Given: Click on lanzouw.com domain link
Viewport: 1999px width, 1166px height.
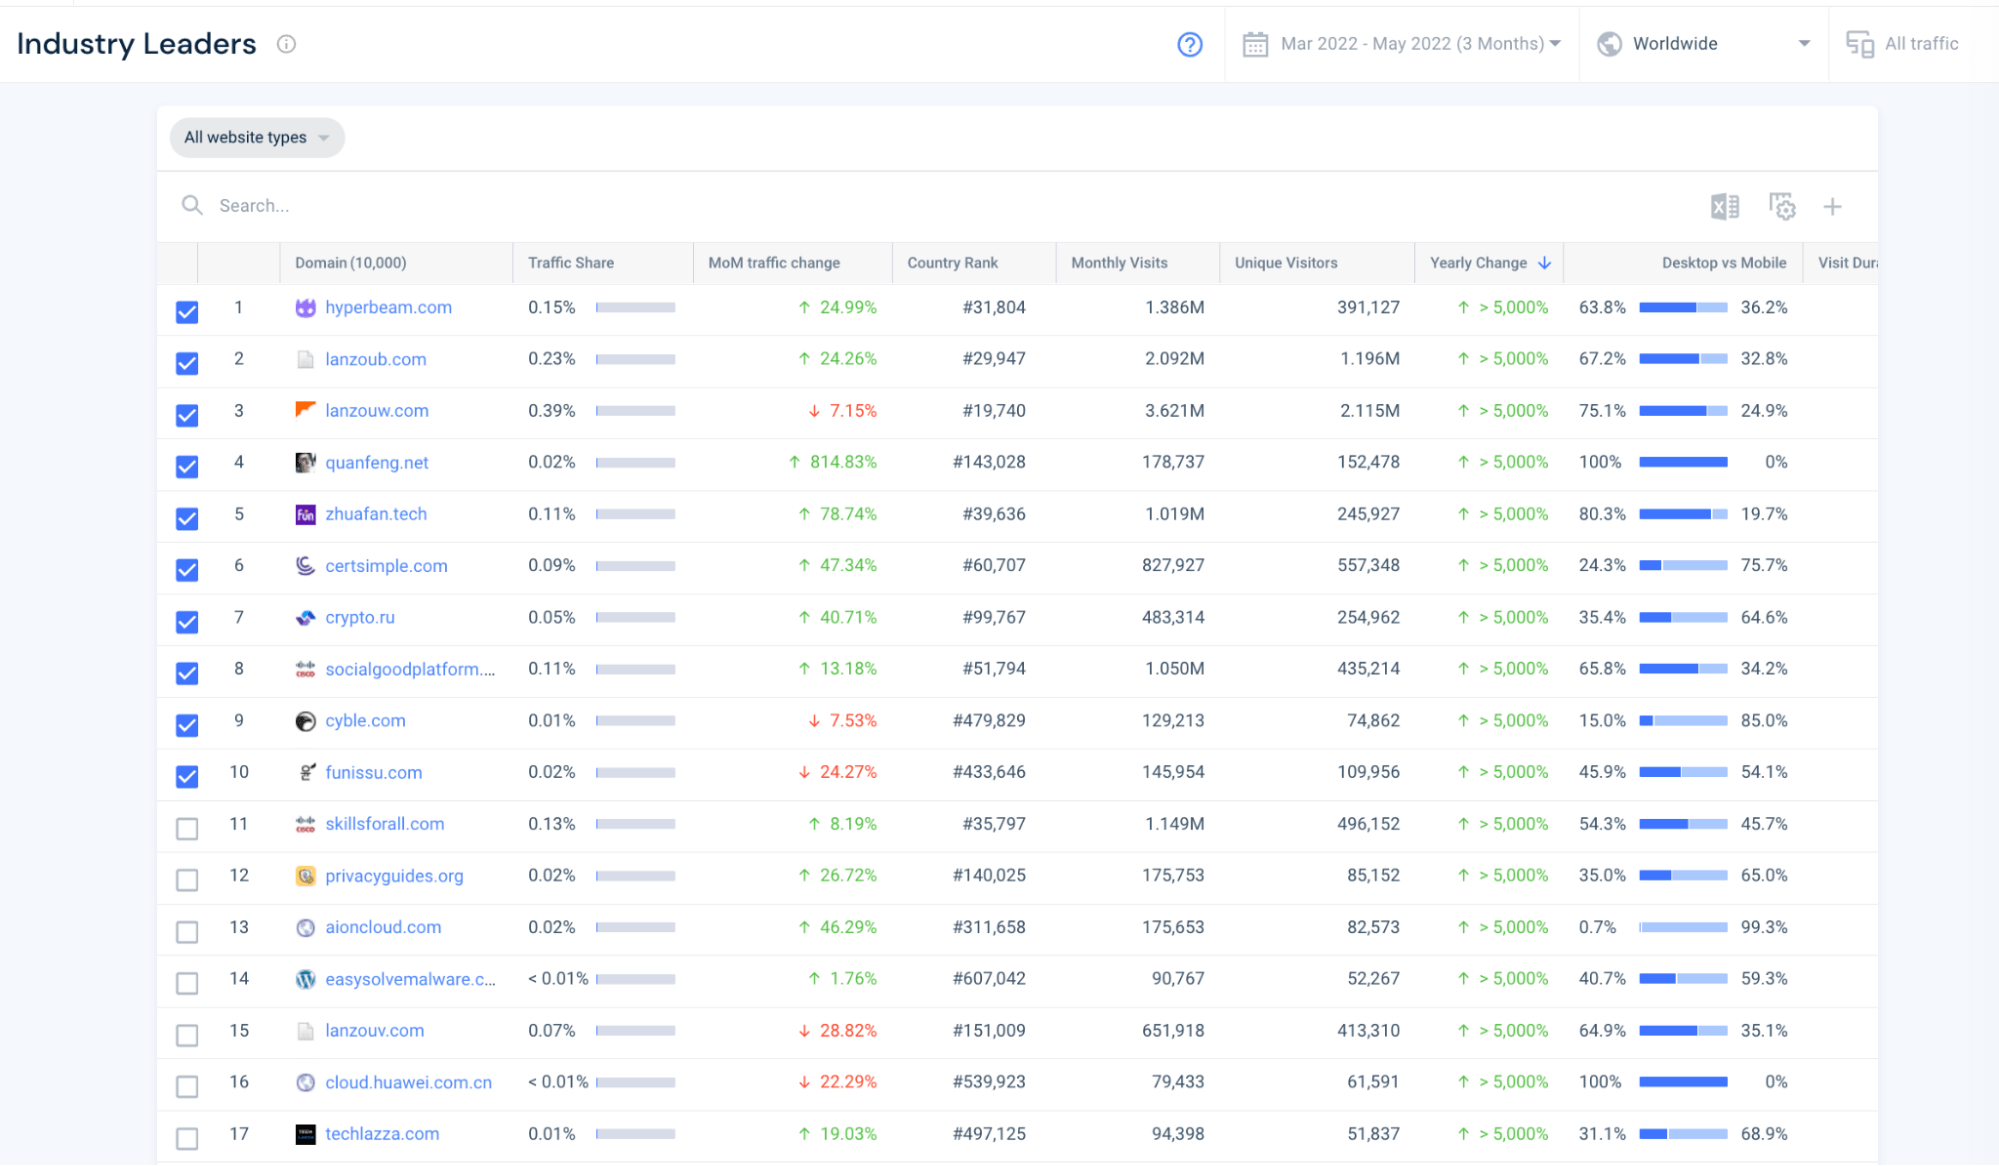Looking at the screenshot, I should click(376, 411).
